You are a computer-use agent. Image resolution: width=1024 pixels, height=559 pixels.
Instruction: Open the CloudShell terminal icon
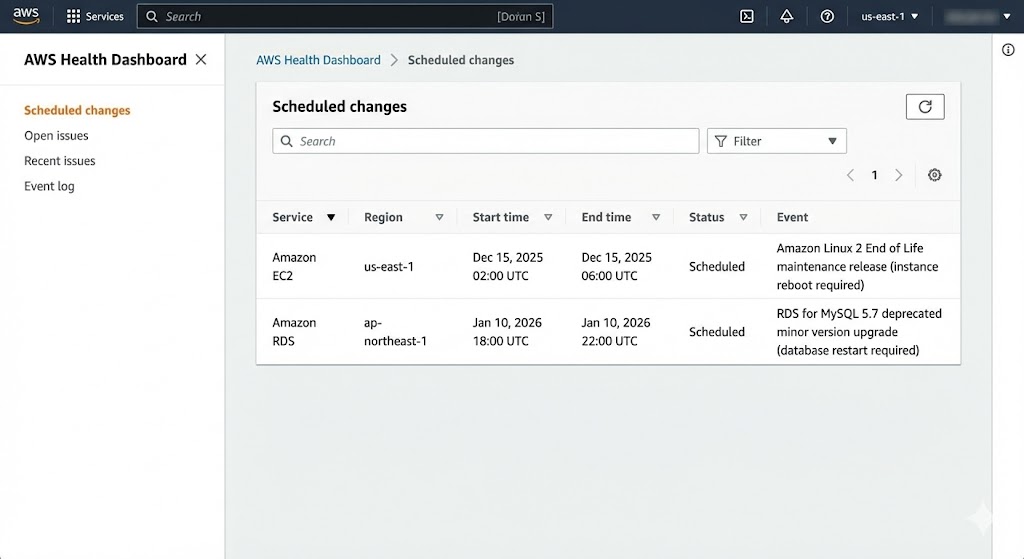point(746,16)
